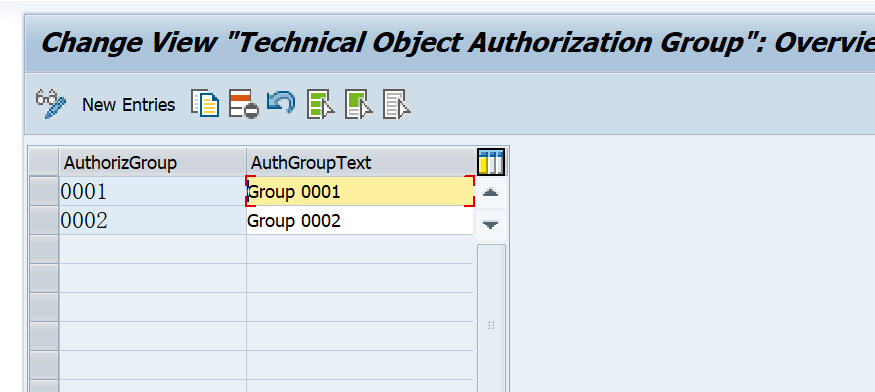Click the Group 0002 text field
The height and width of the screenshot is (392, 875).
[360, 221]
